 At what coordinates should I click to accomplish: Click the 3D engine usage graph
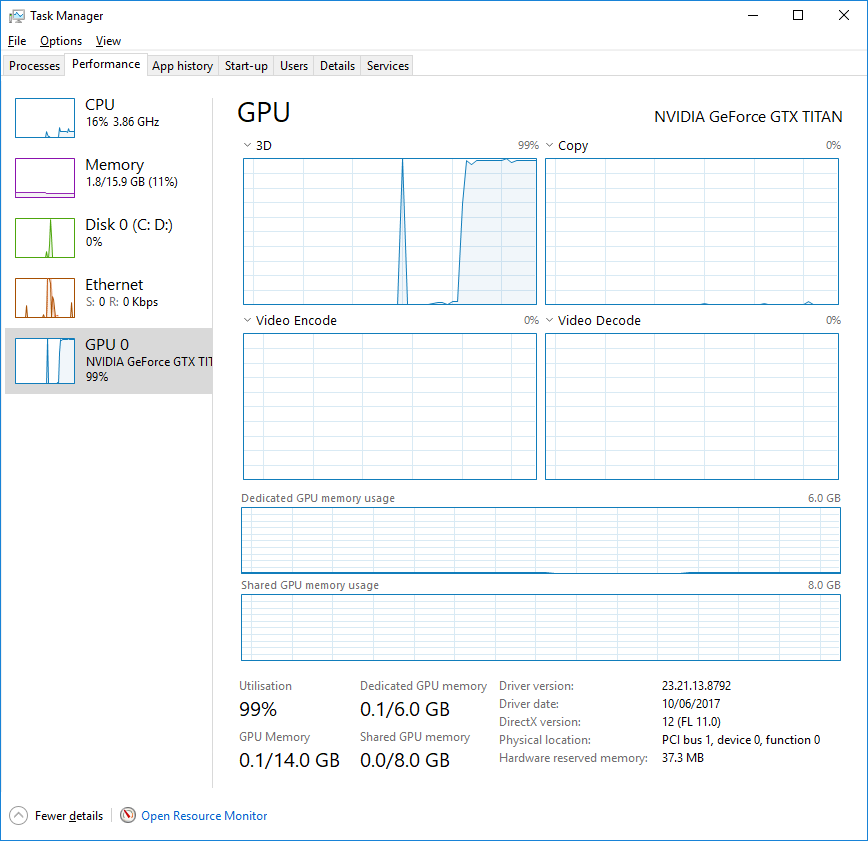pos(390,231)
